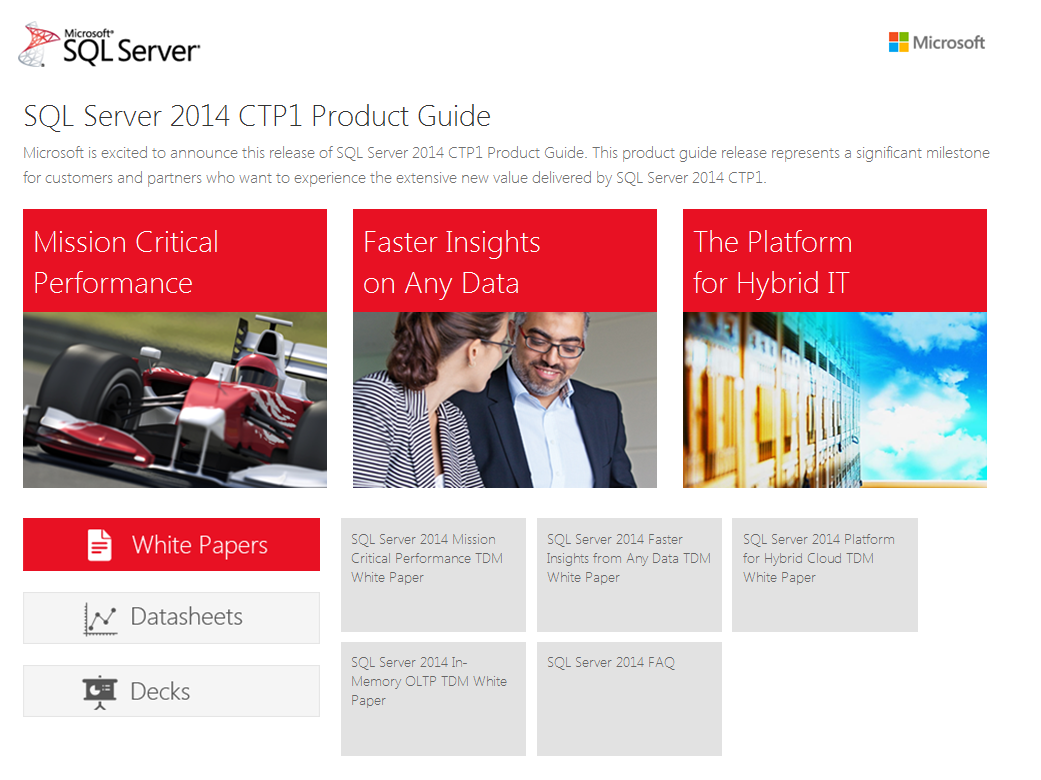Select the Faster Insights on Any Data tile

504,261
